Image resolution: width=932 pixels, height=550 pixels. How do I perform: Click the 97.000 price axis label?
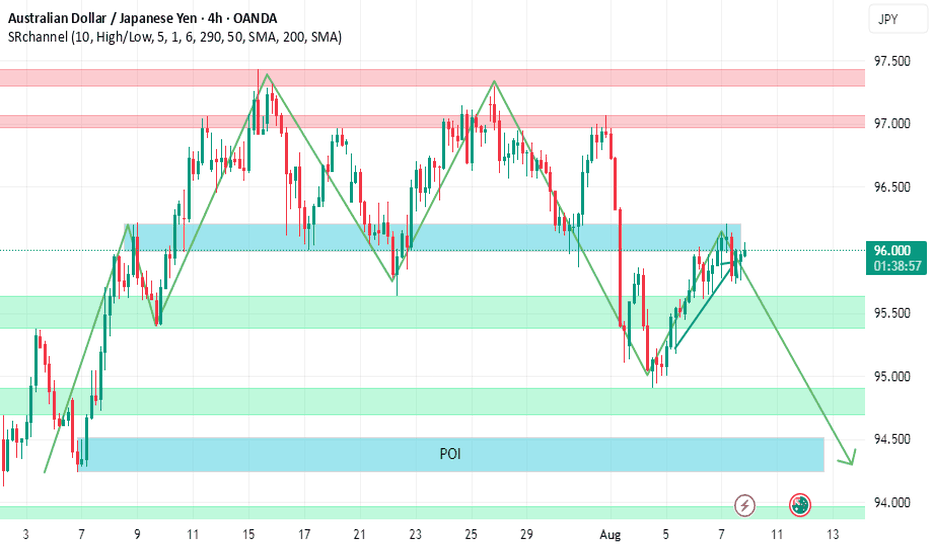(x=892, y=124)
